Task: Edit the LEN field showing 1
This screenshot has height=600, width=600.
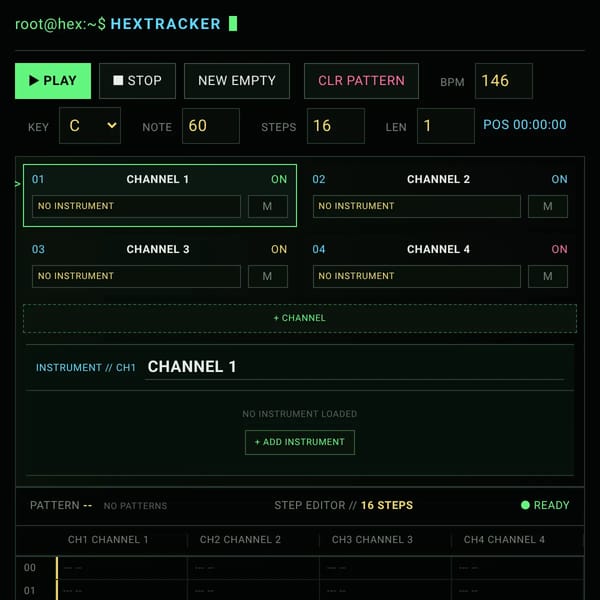Action: (x=446, y=126)
